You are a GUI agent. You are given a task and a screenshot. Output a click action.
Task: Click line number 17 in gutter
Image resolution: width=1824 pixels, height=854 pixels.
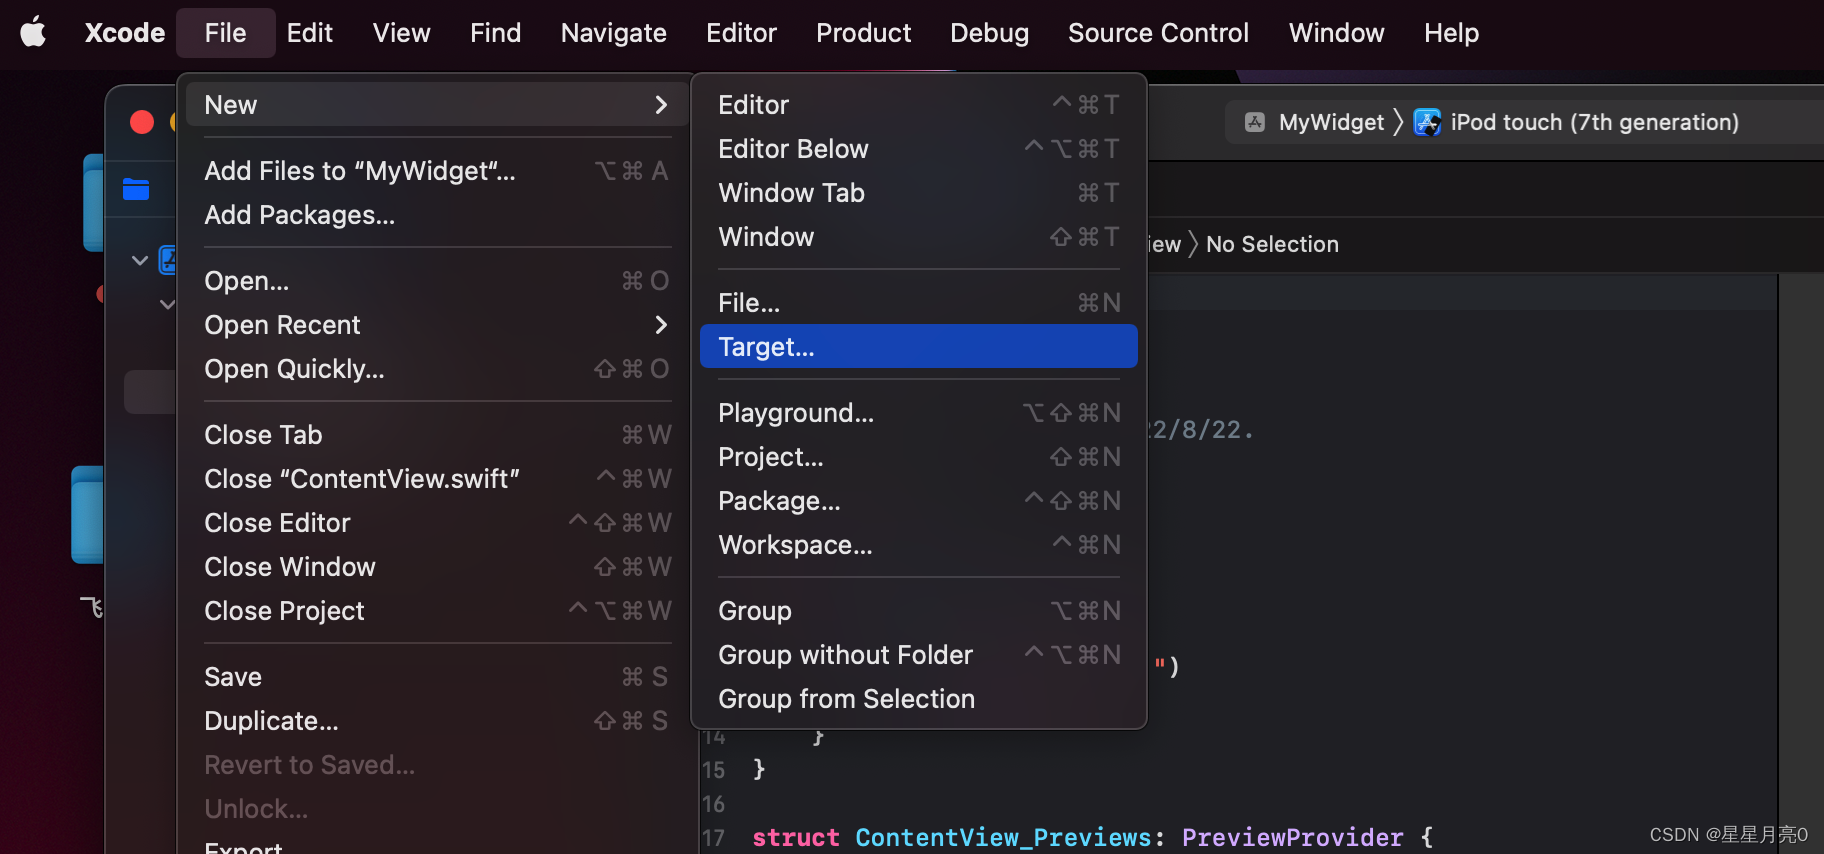(x=714, y=838)
